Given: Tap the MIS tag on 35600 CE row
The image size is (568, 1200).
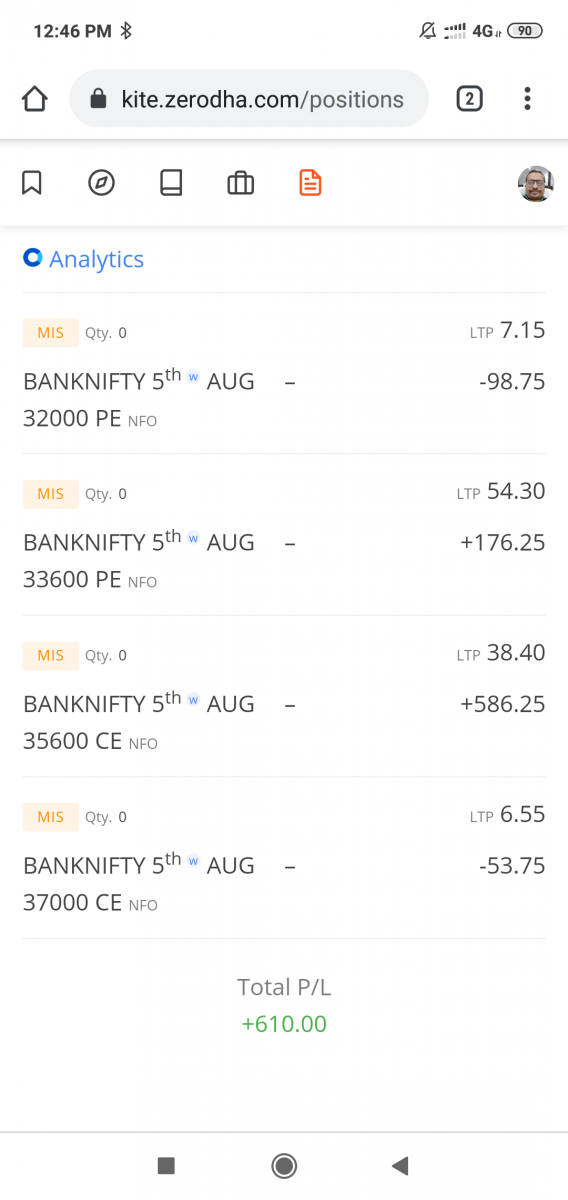Looking at the screenshot, I should [50, 655].
